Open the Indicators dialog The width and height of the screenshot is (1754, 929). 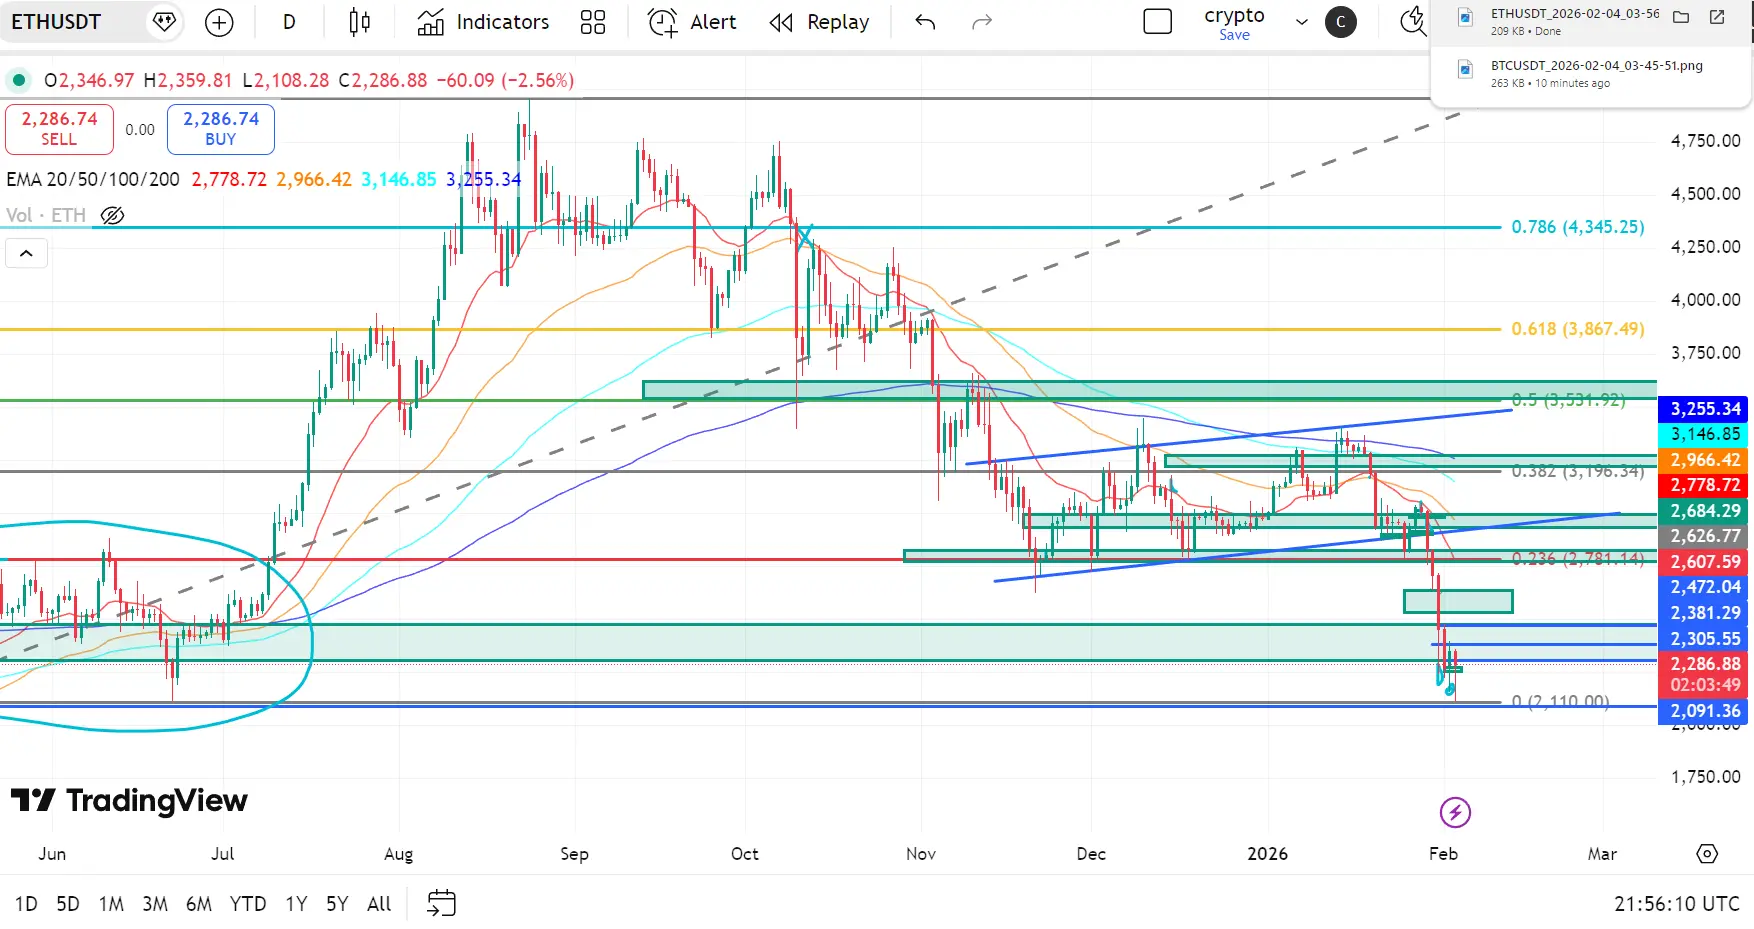[484, 22]
